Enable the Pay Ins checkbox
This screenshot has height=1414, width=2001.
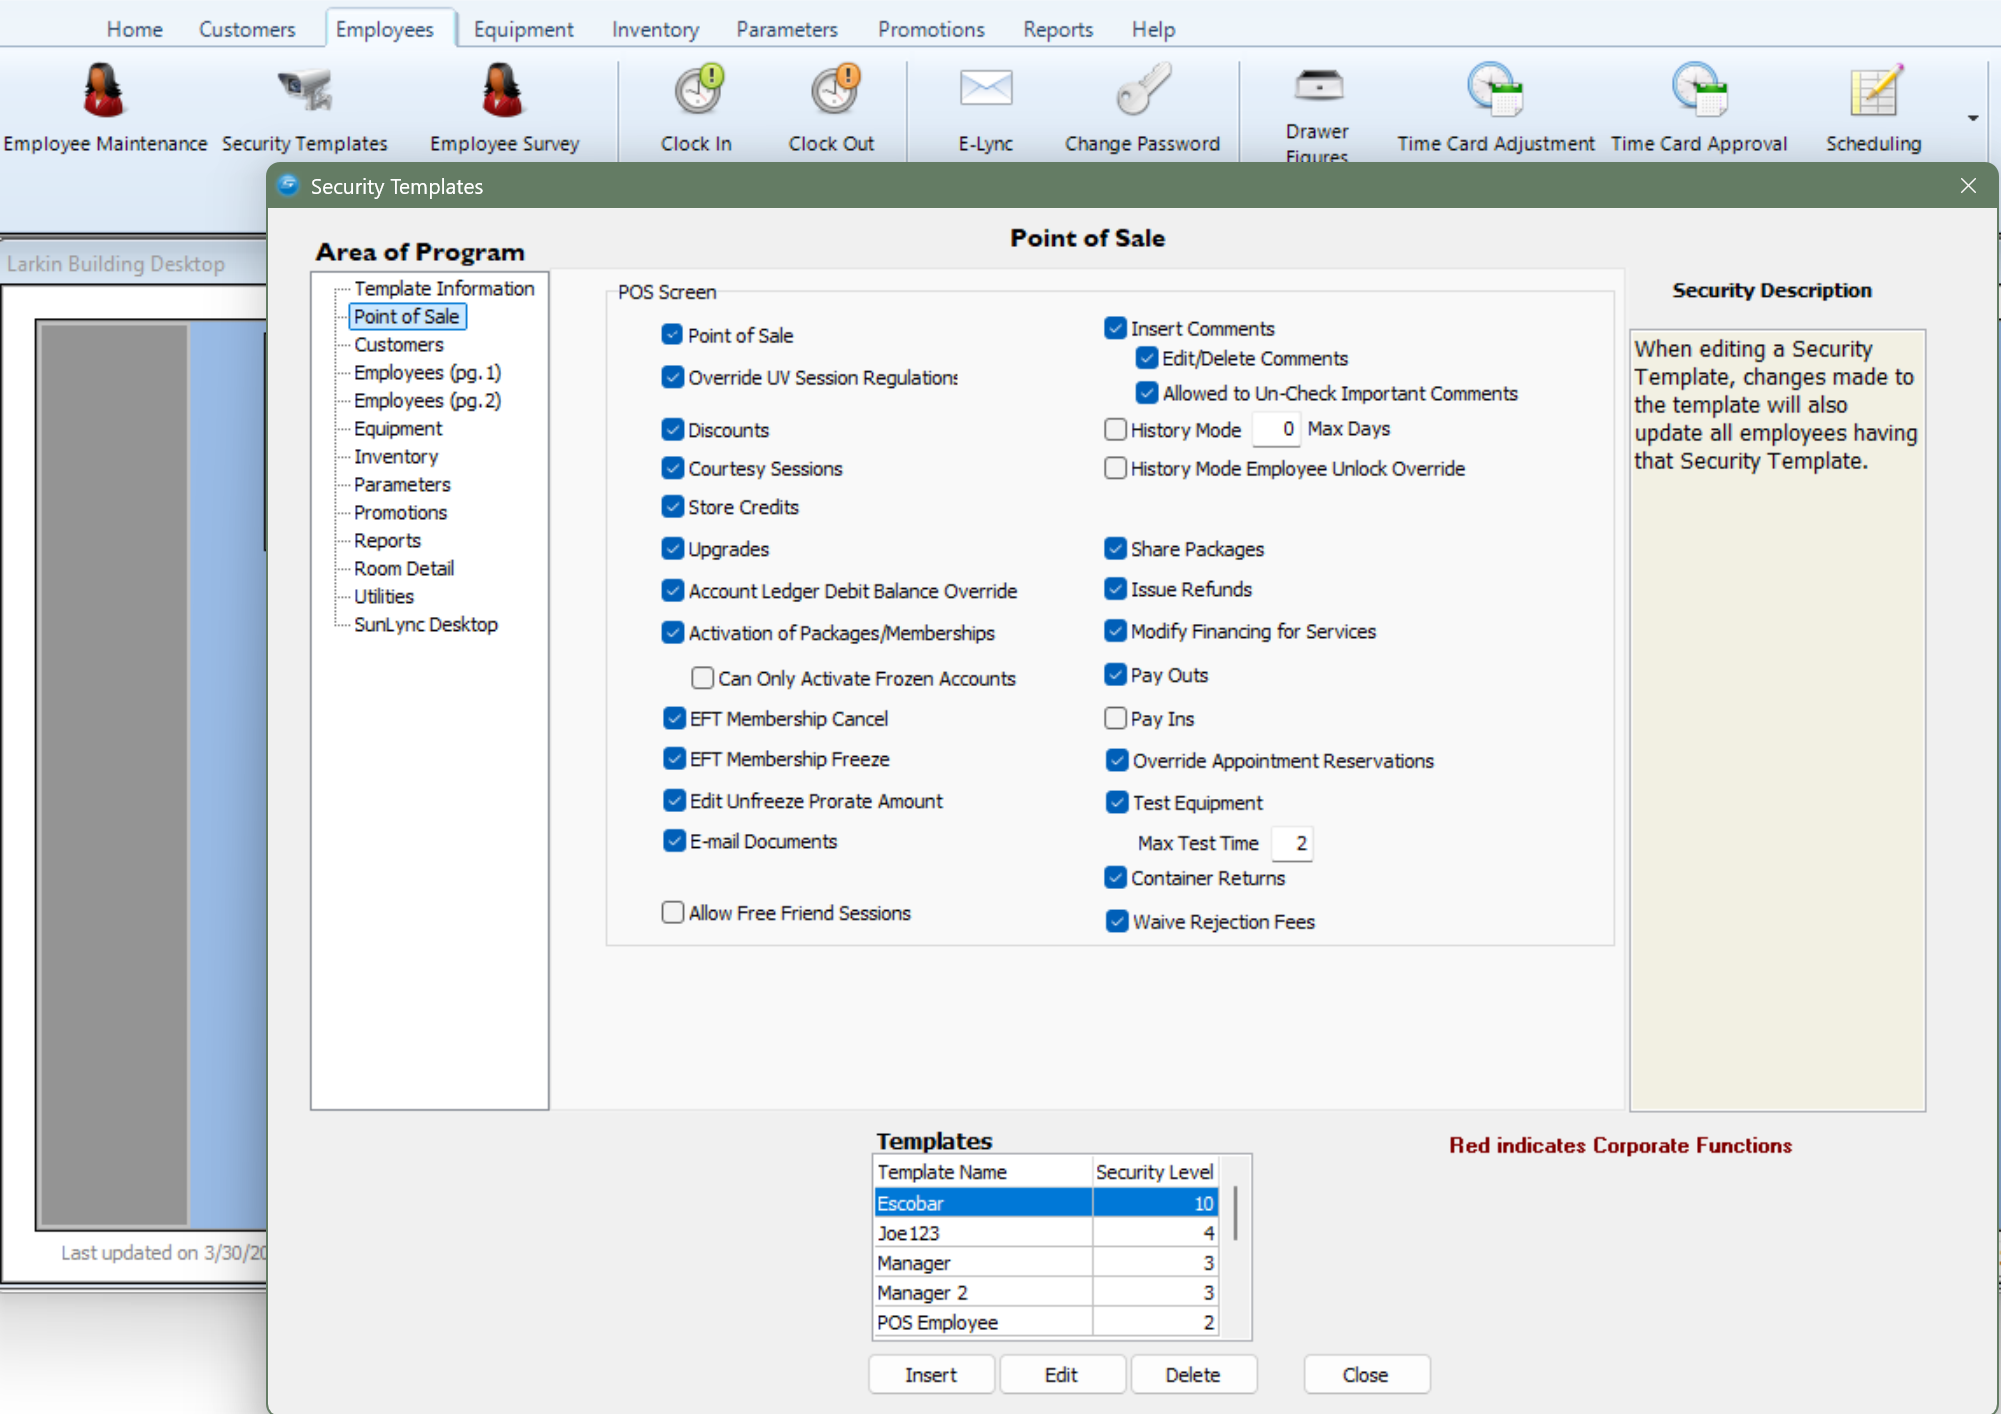(x=1116, y=719)
